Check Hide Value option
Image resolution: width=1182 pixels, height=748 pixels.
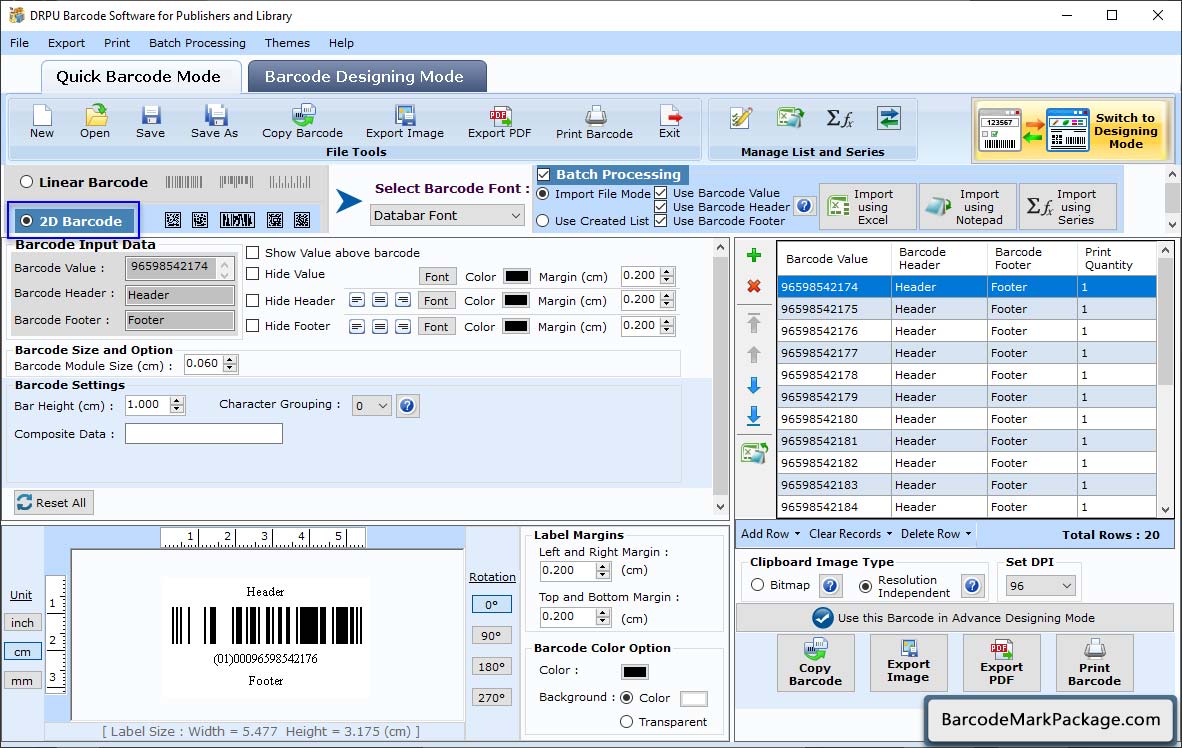[253, 274]
